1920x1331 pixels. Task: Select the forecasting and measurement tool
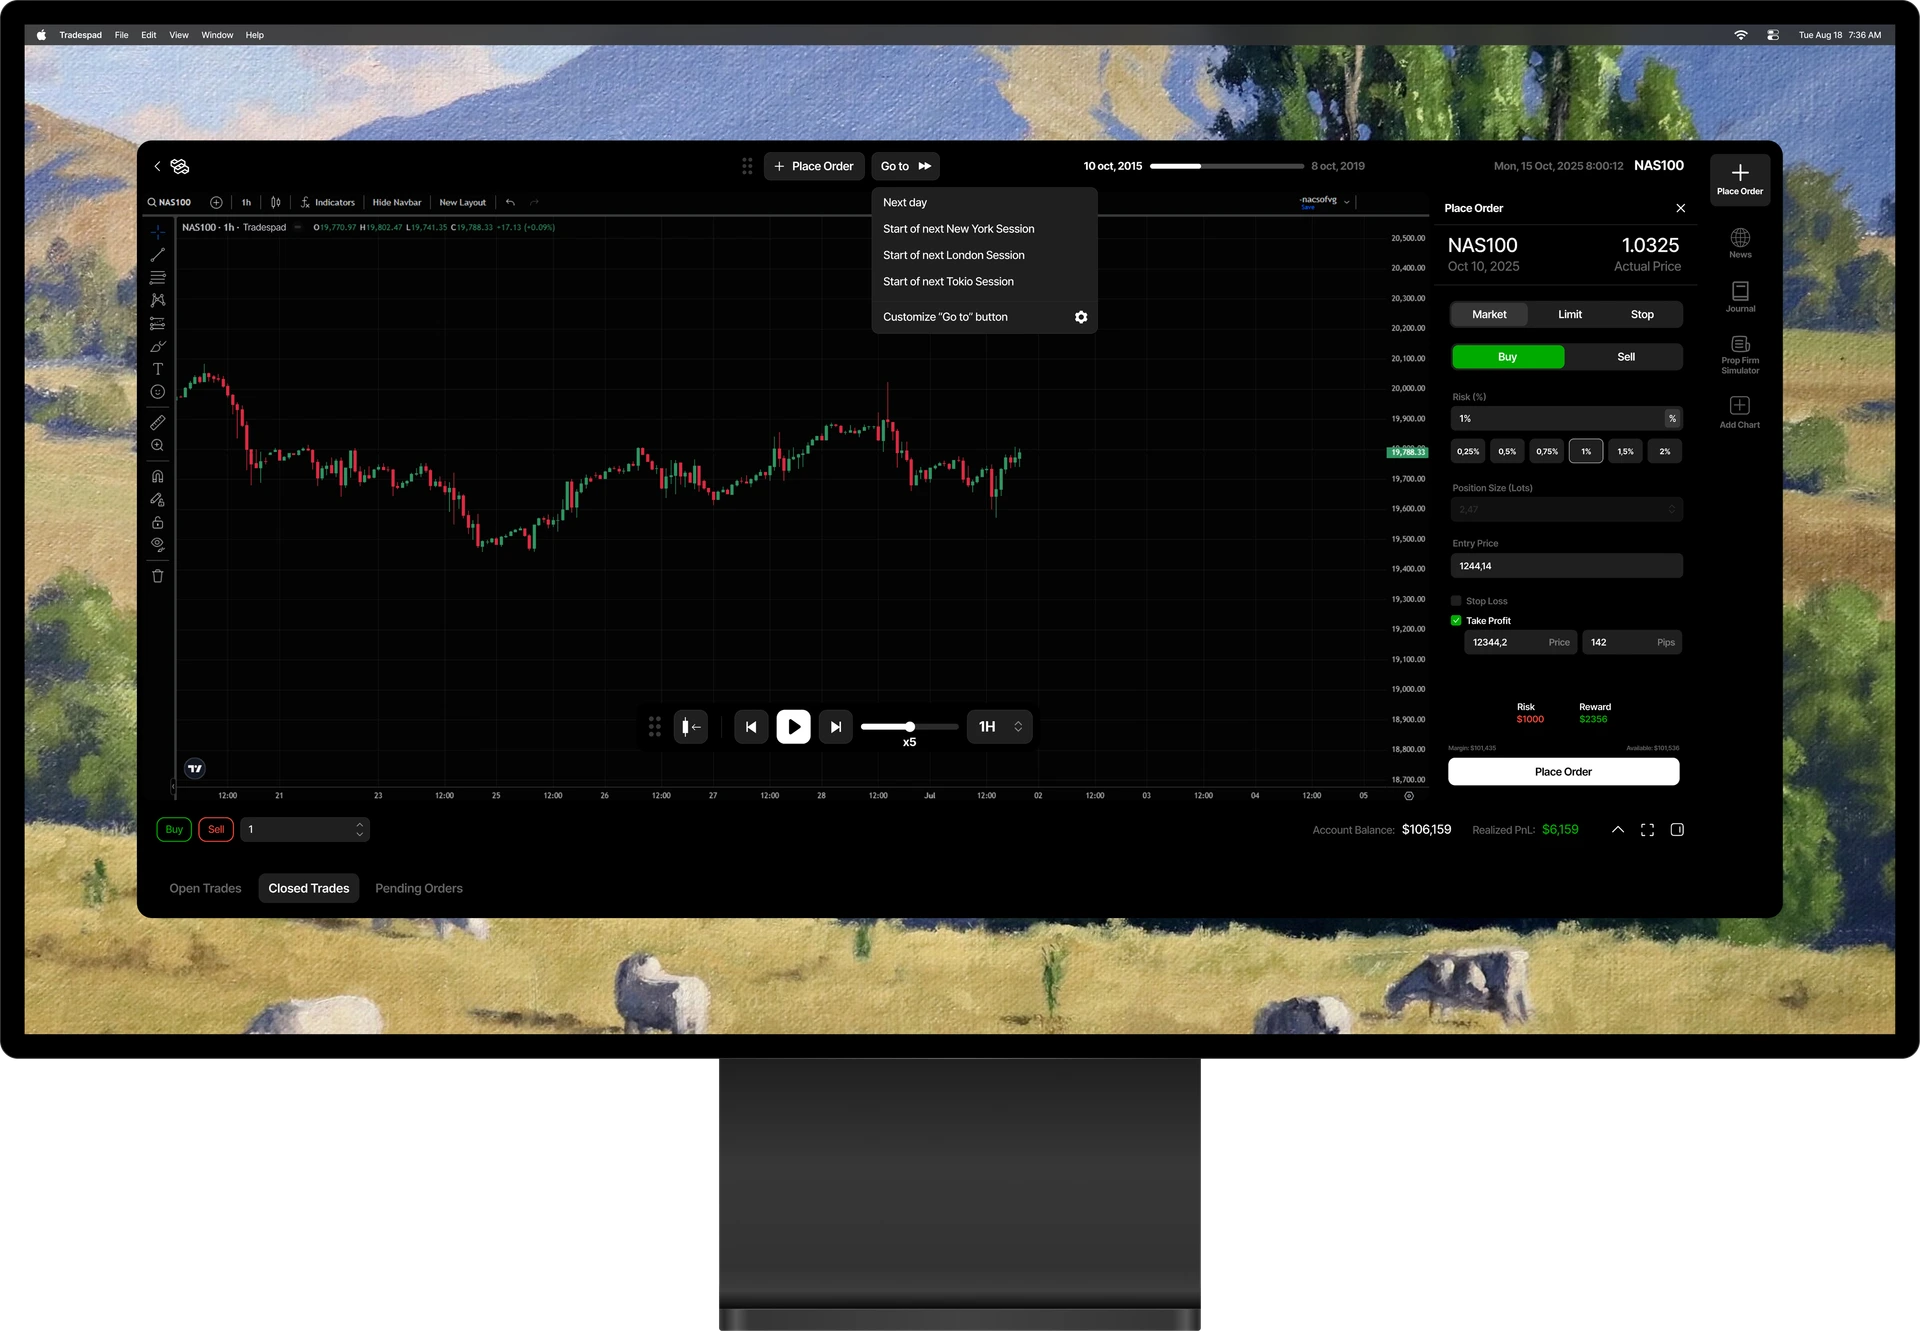pyautogui.click(x=158, y=323)
